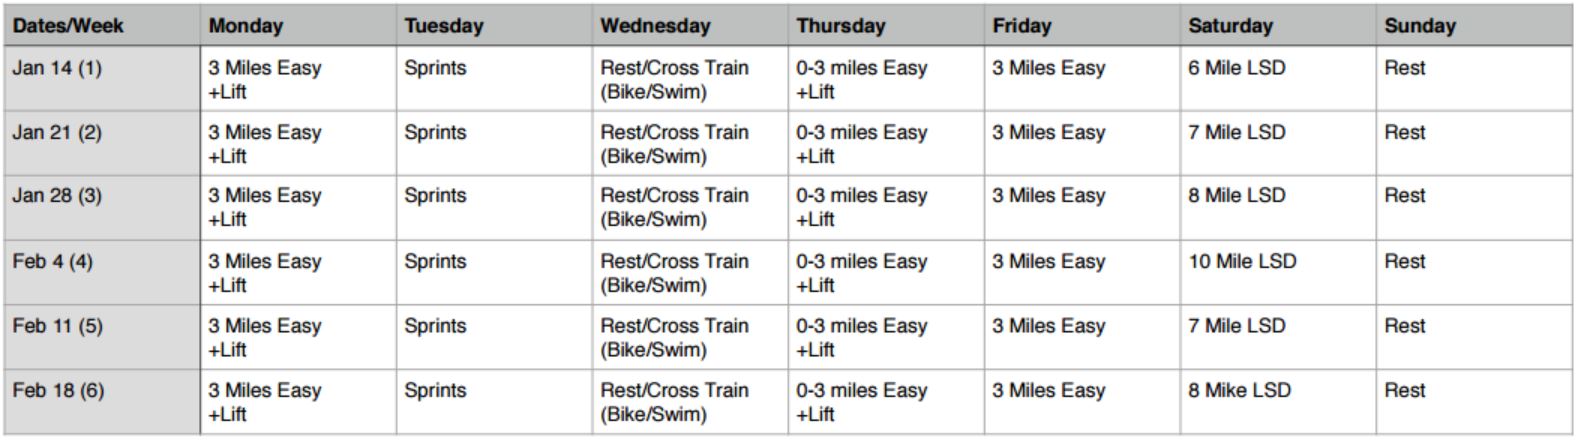Click the Monday column header
The image size is (1580, 441).
click(x=298, y=26)
